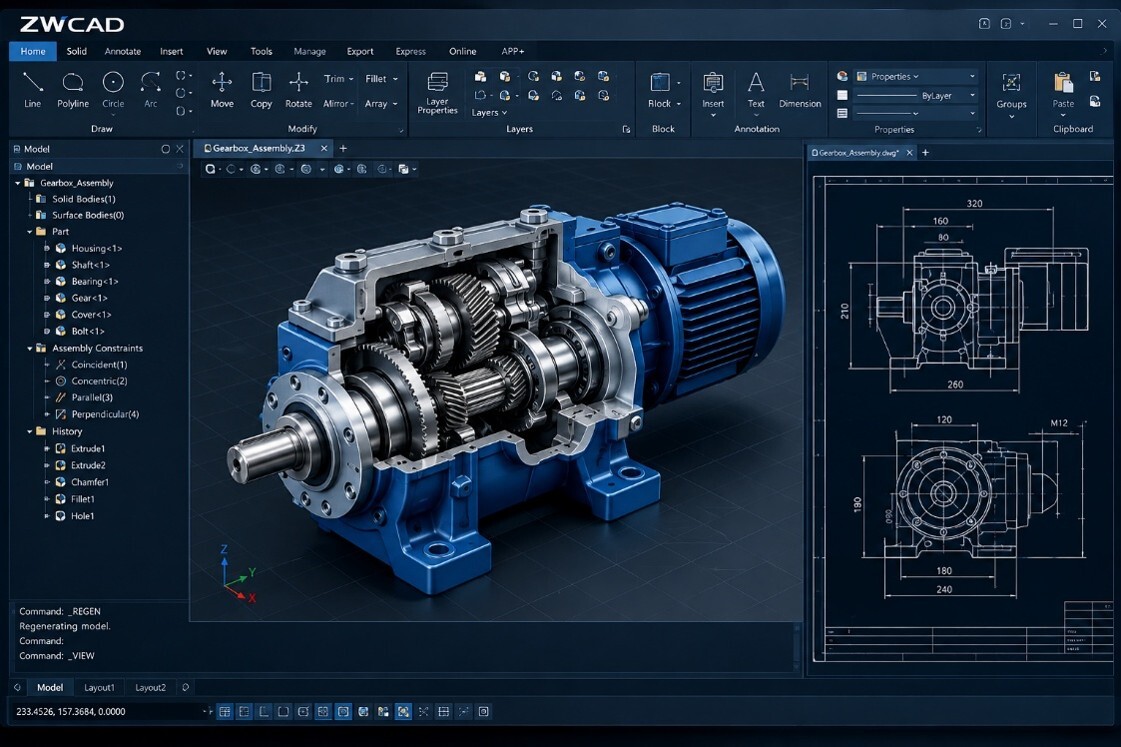The width and height of the screenshot is (1121, 747).
Task: Click the 320 dimension in drawing
Action: pos(974,203)
